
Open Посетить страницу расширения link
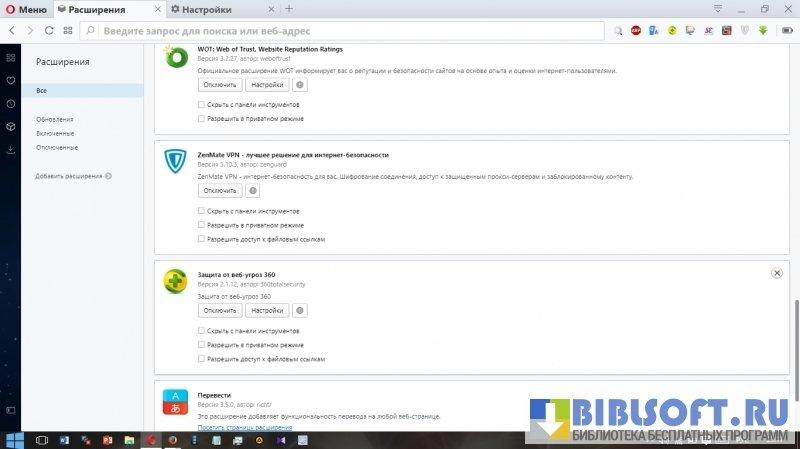click(245, 428)
